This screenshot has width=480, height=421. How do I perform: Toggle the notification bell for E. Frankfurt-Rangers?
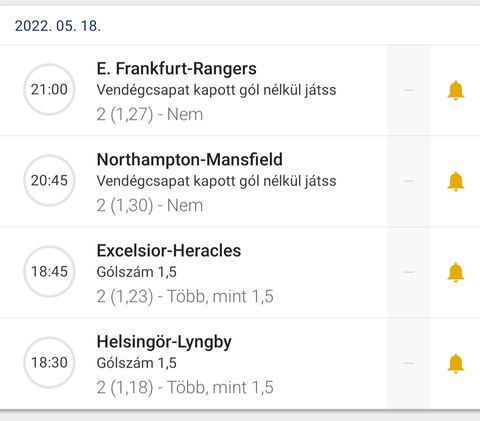click(x=455, y=90)
